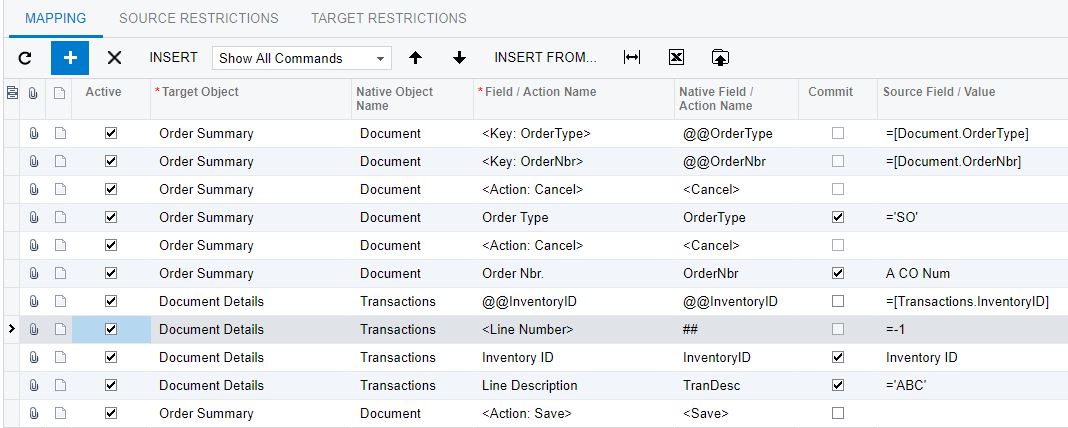The width and height of the screenshot is (1068, 428).
Task: Move the row up with the up arrow
Action: click(415, 58)
